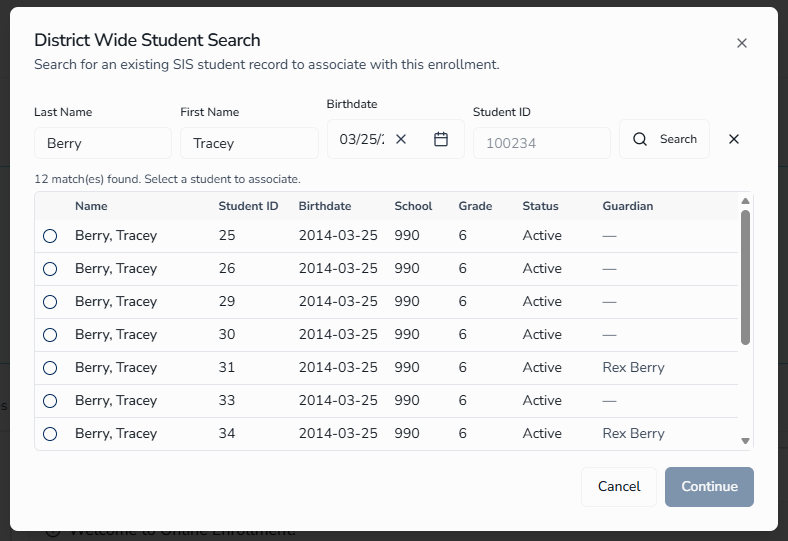Focus the Student ID input field
The image size is (788, 541).
pos(542,143)
